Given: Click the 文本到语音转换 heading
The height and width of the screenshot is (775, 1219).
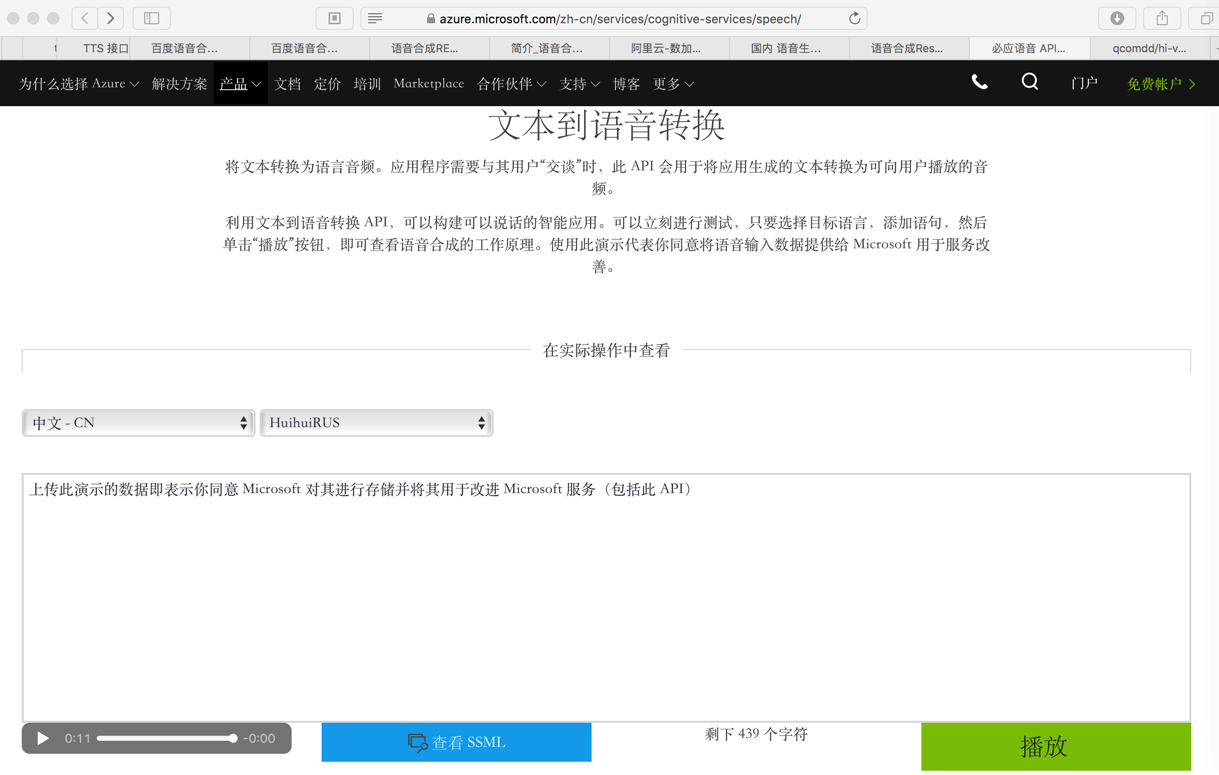Looking at the screenshot, I should pos(606,126).
